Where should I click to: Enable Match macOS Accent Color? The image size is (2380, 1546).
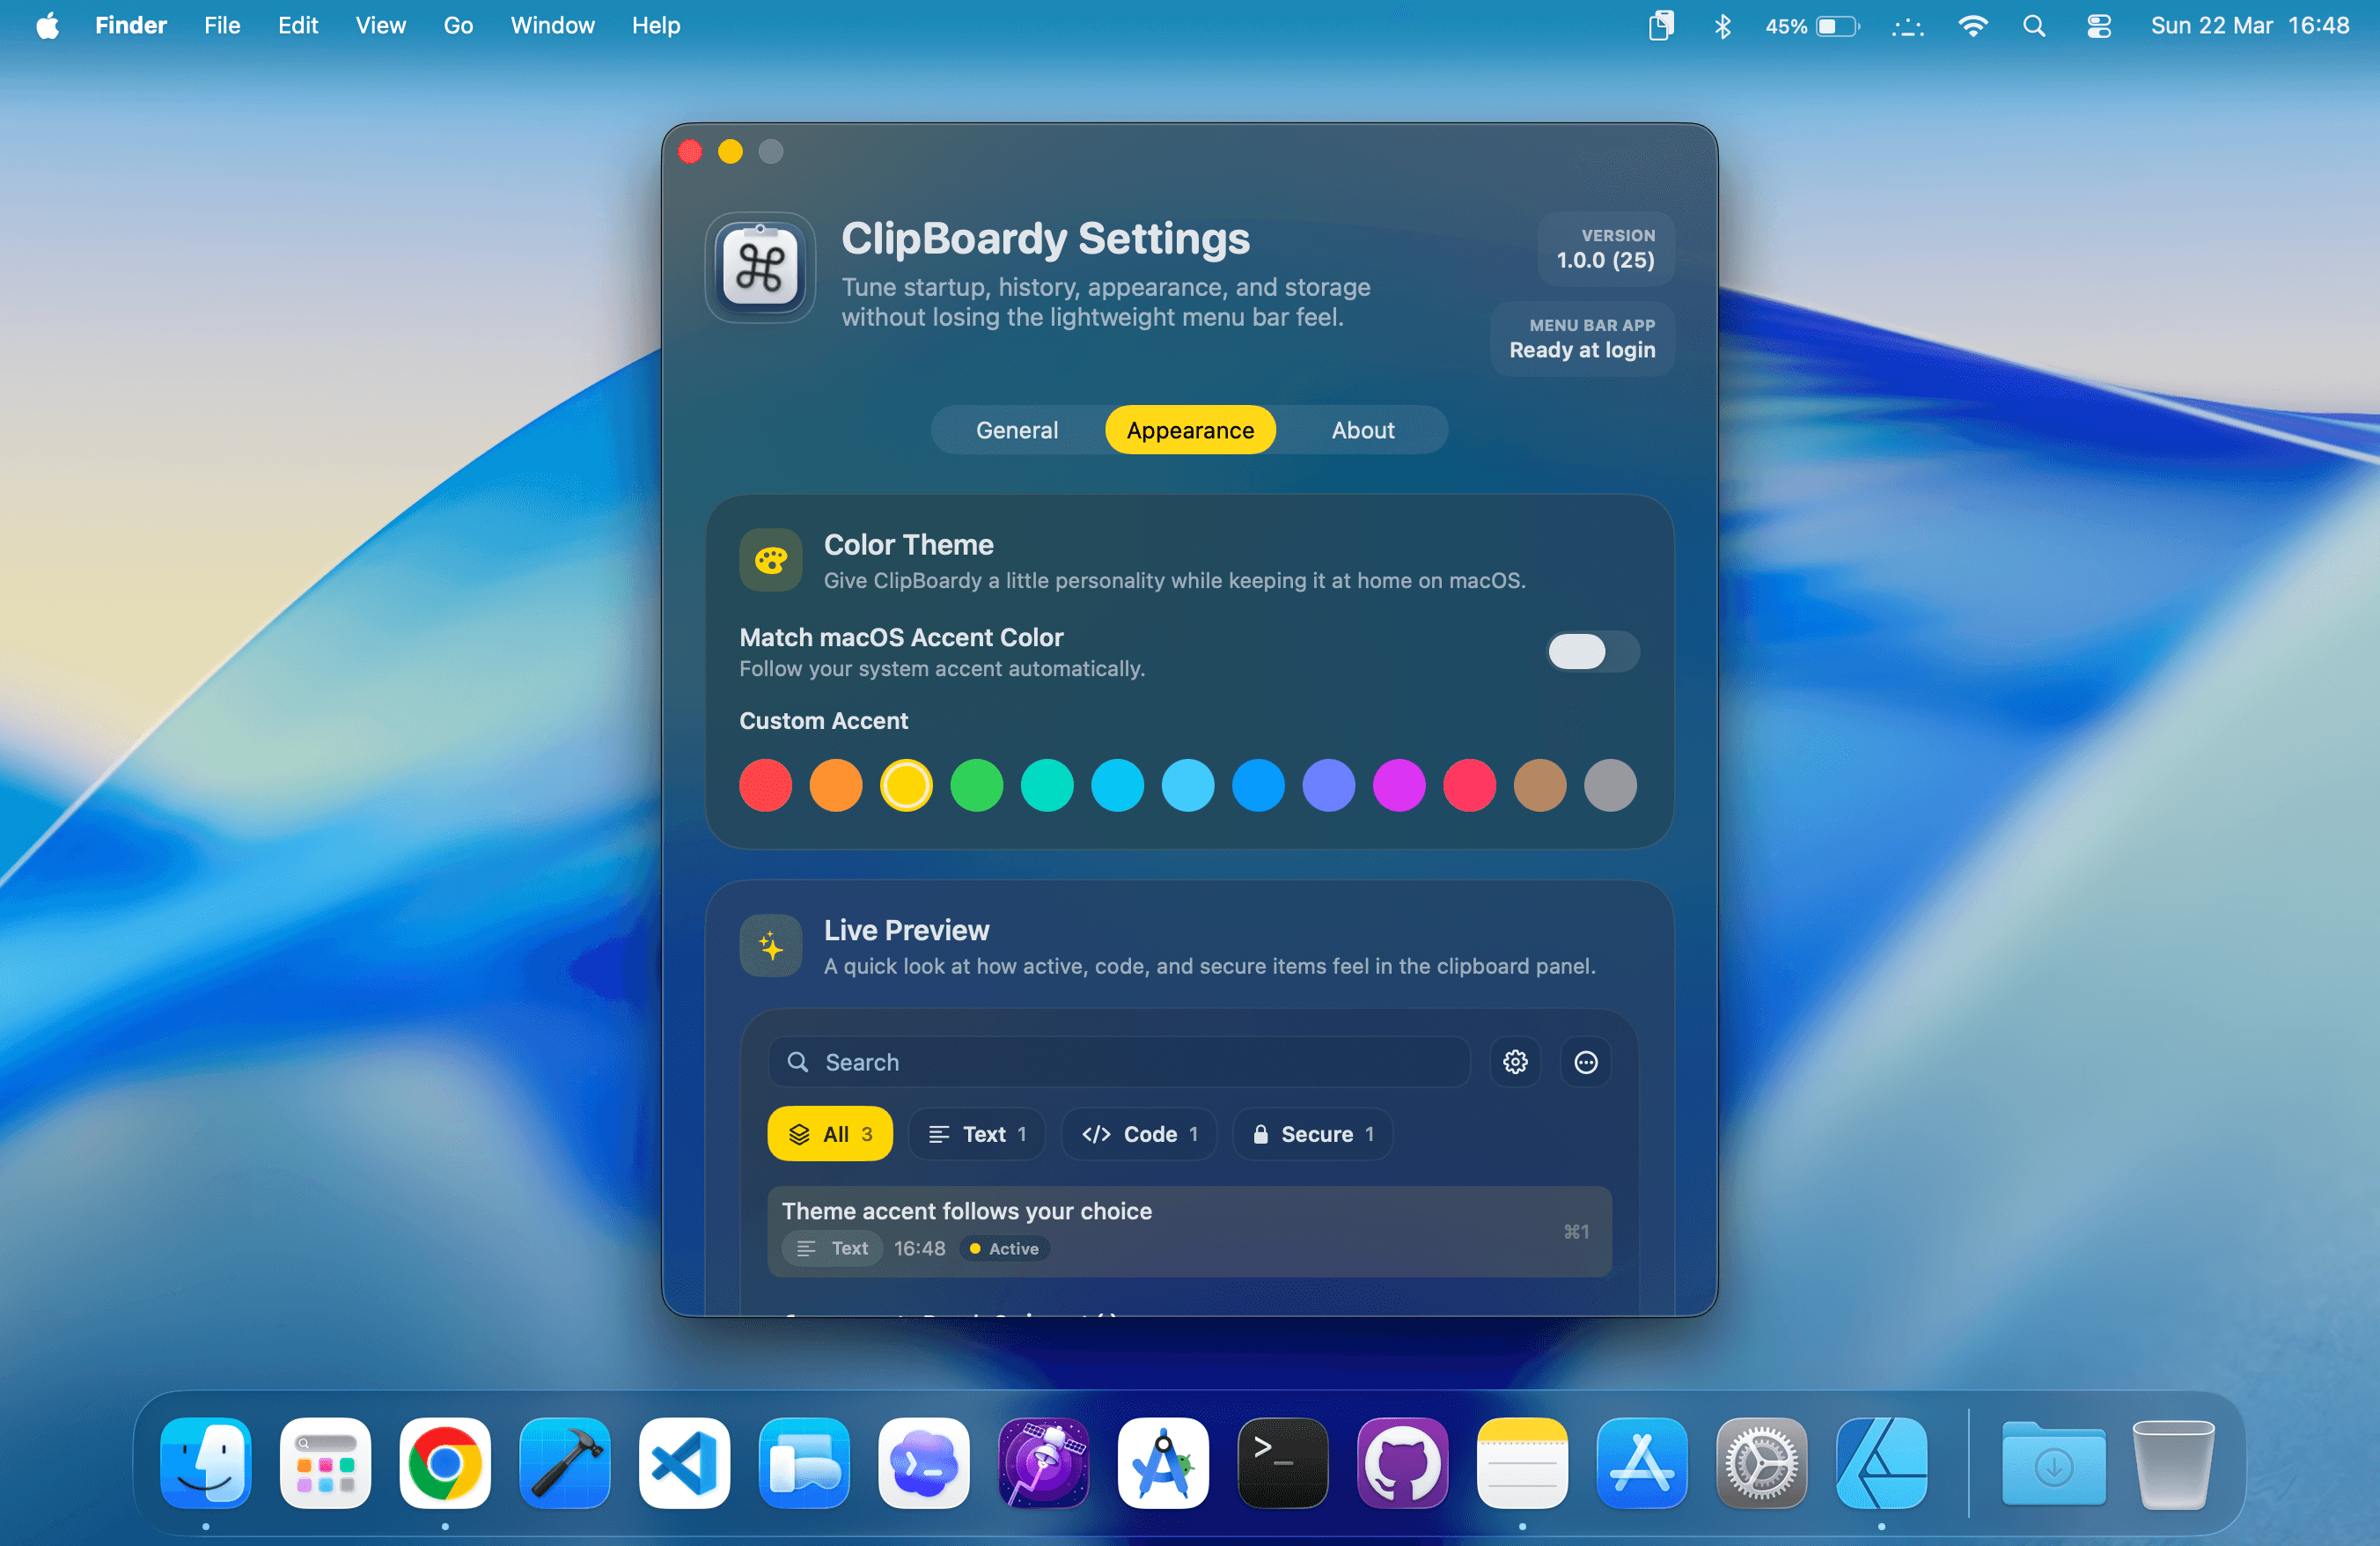click(1591, 652)
